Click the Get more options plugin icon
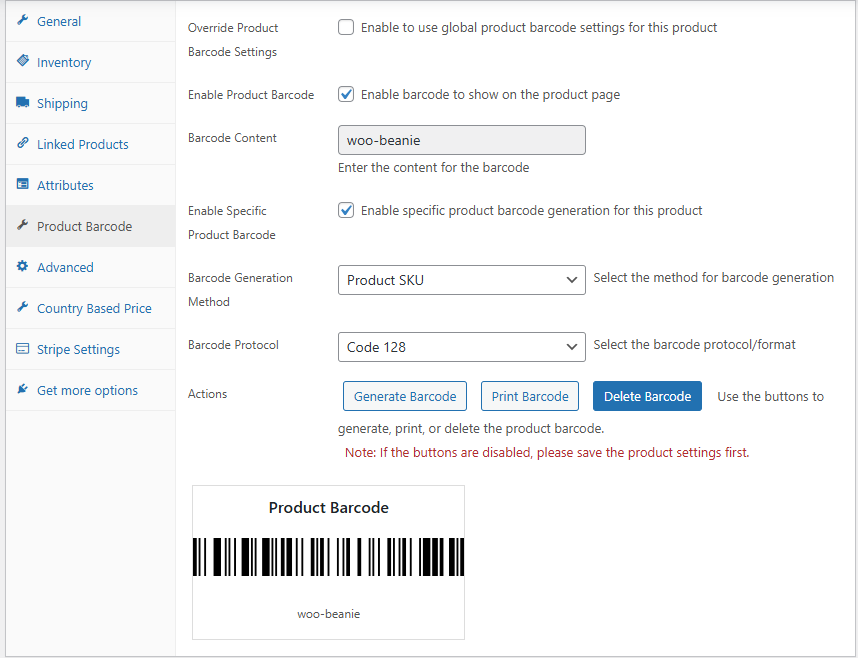Screen dimensions: 858x658 22,389
